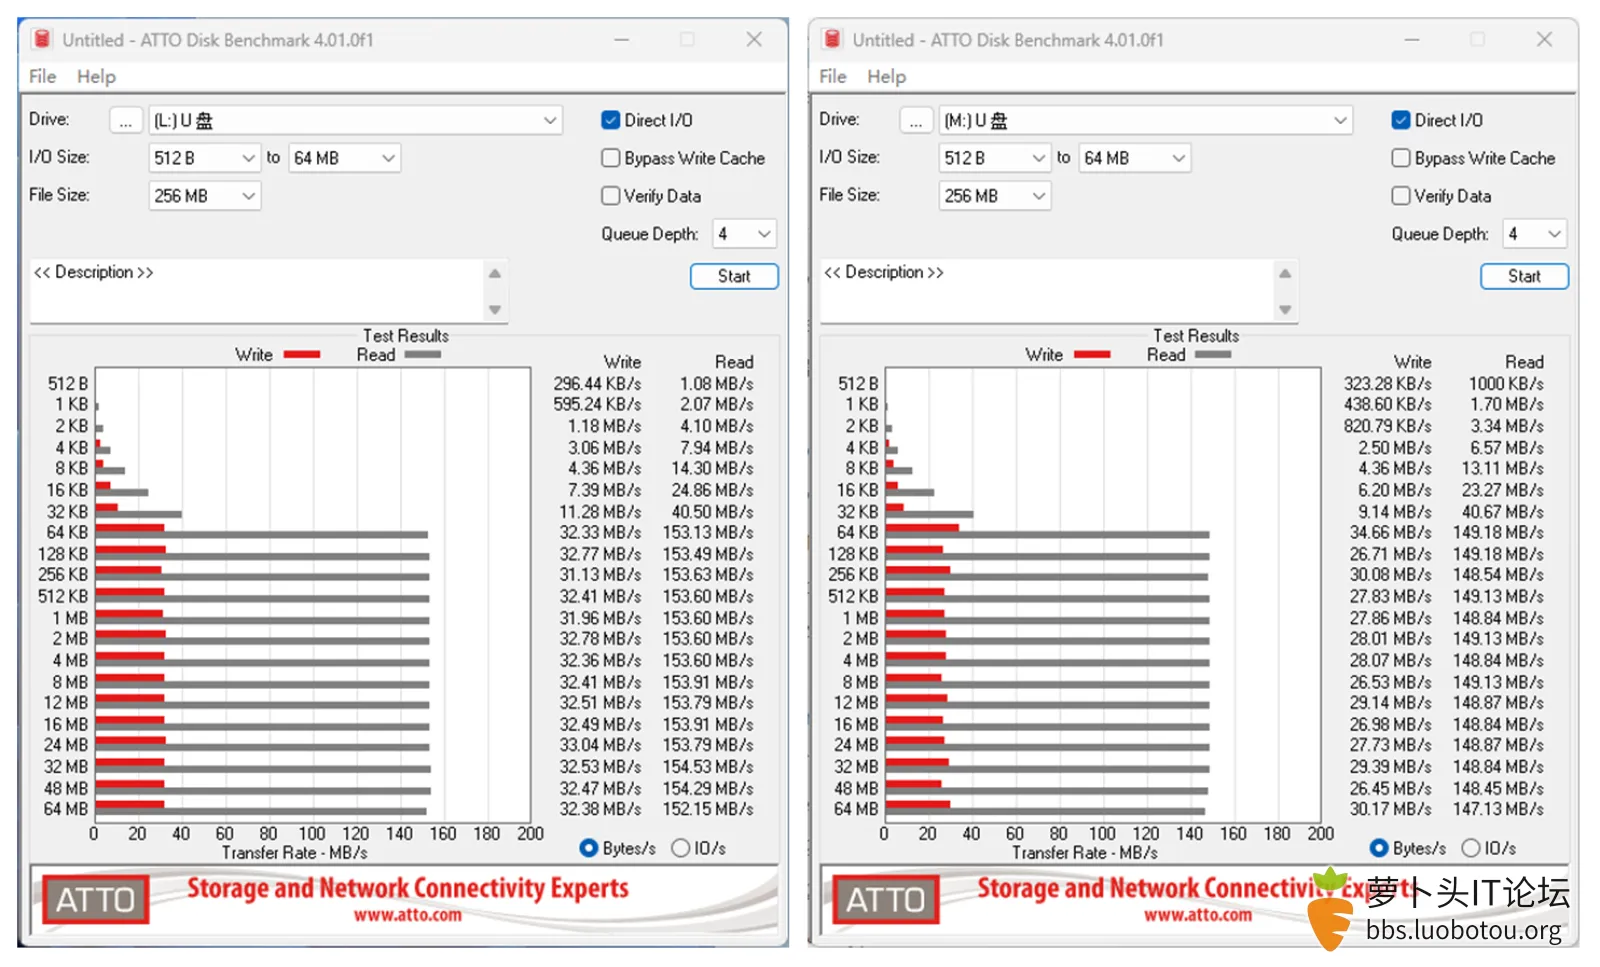
Task: Click the ATTO logo in right window banner
Action: (x=885, y=900)
